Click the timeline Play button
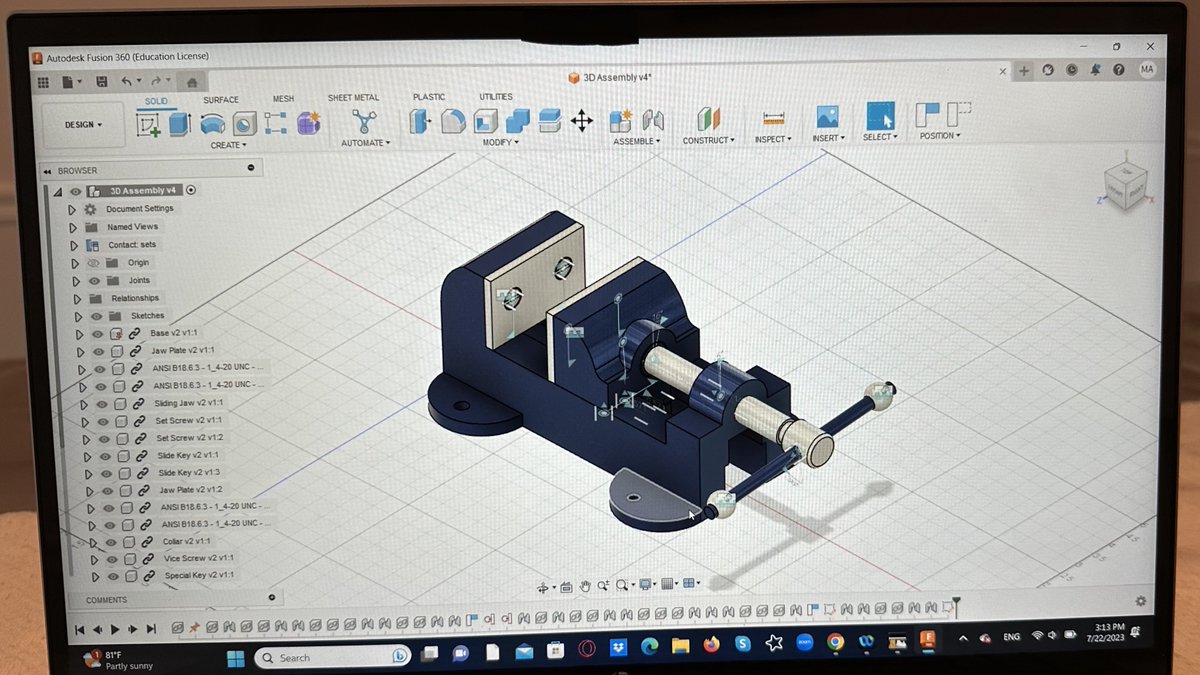1200x675 pixels. [x=115, y=630]
